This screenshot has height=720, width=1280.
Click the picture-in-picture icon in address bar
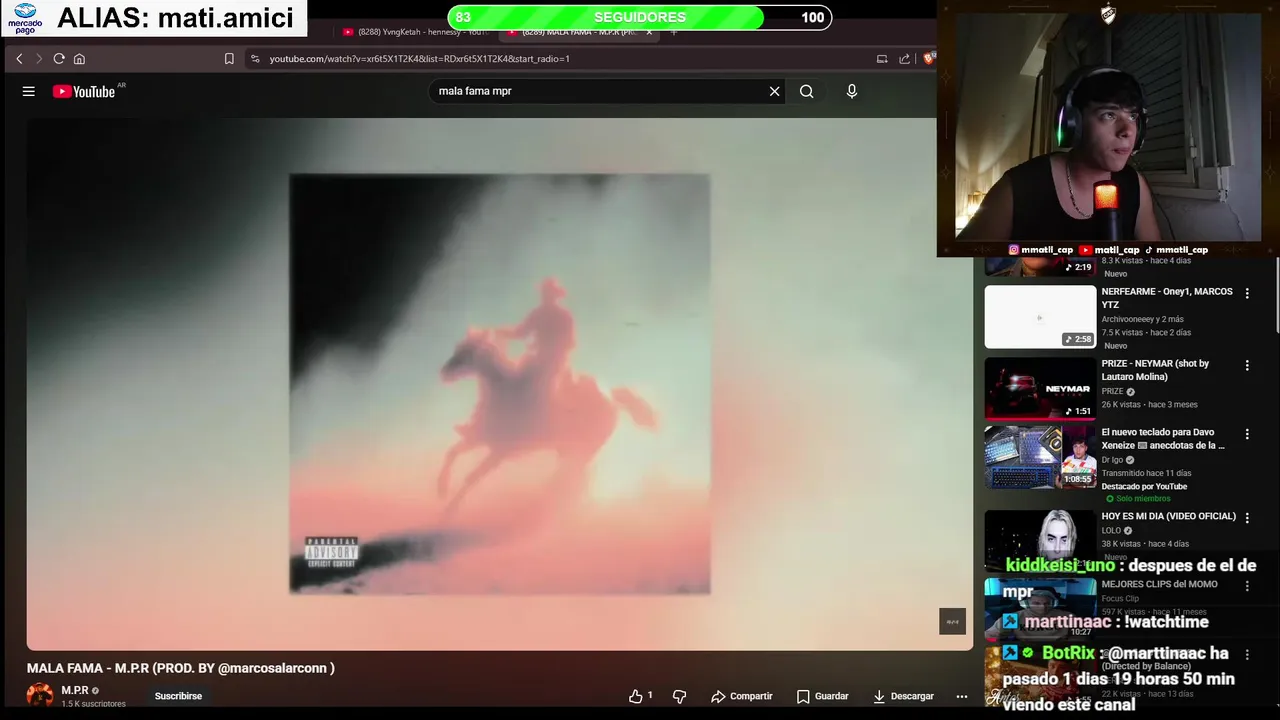pyautogui.click(x=882, y=59)
